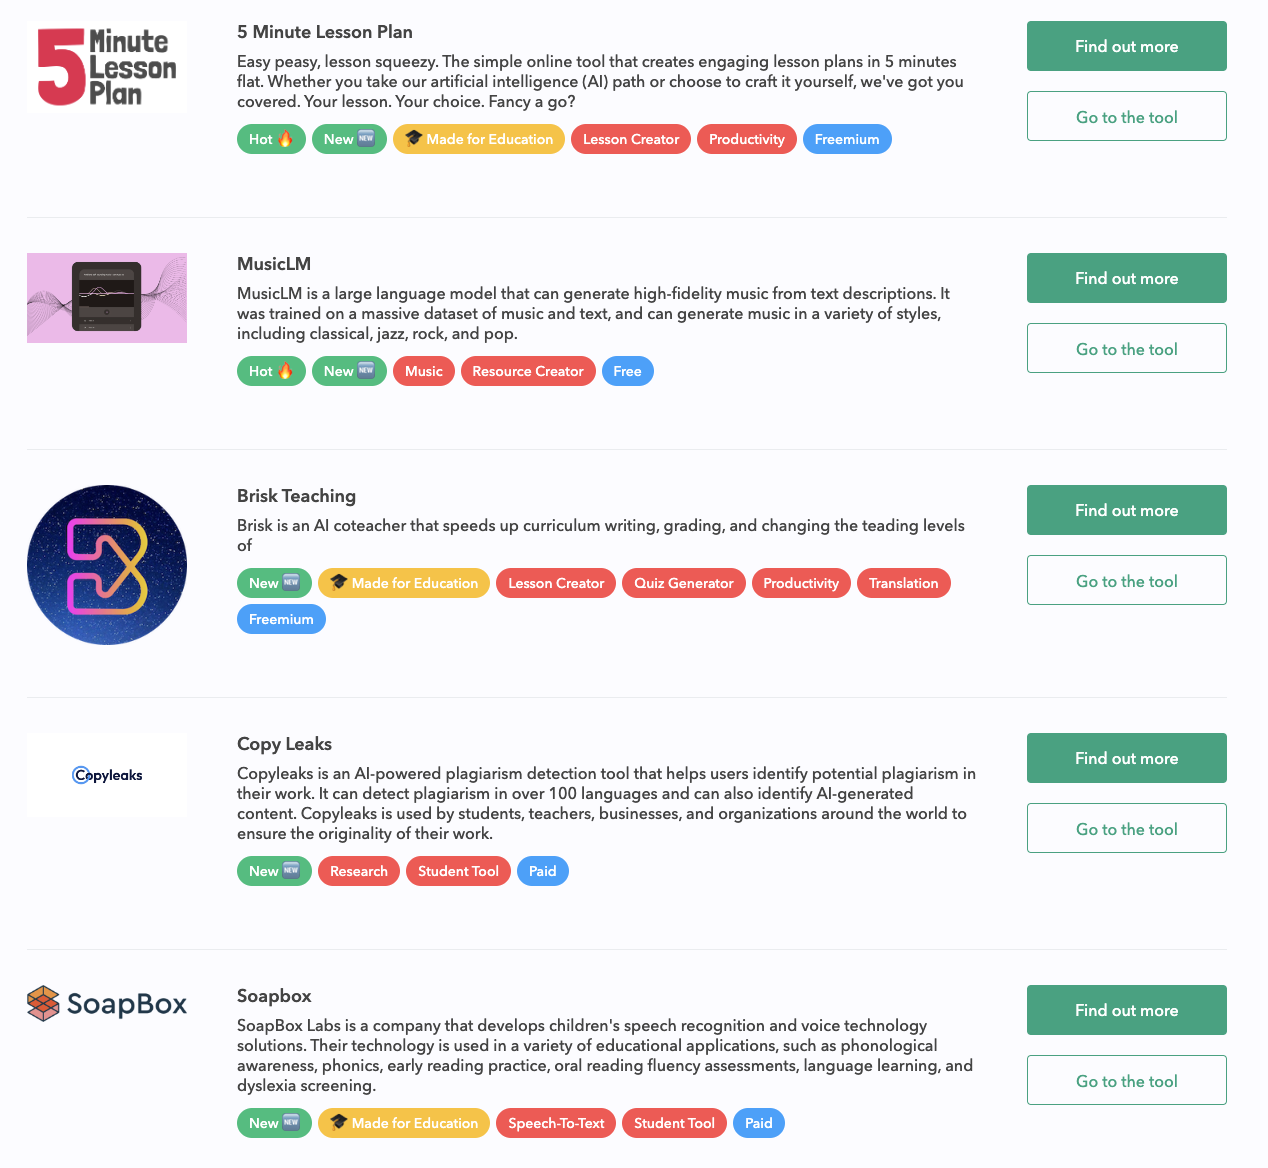1268x1168 pixels.
Task: Click the Brisk Teaching round logo
Action: point(107,565)
